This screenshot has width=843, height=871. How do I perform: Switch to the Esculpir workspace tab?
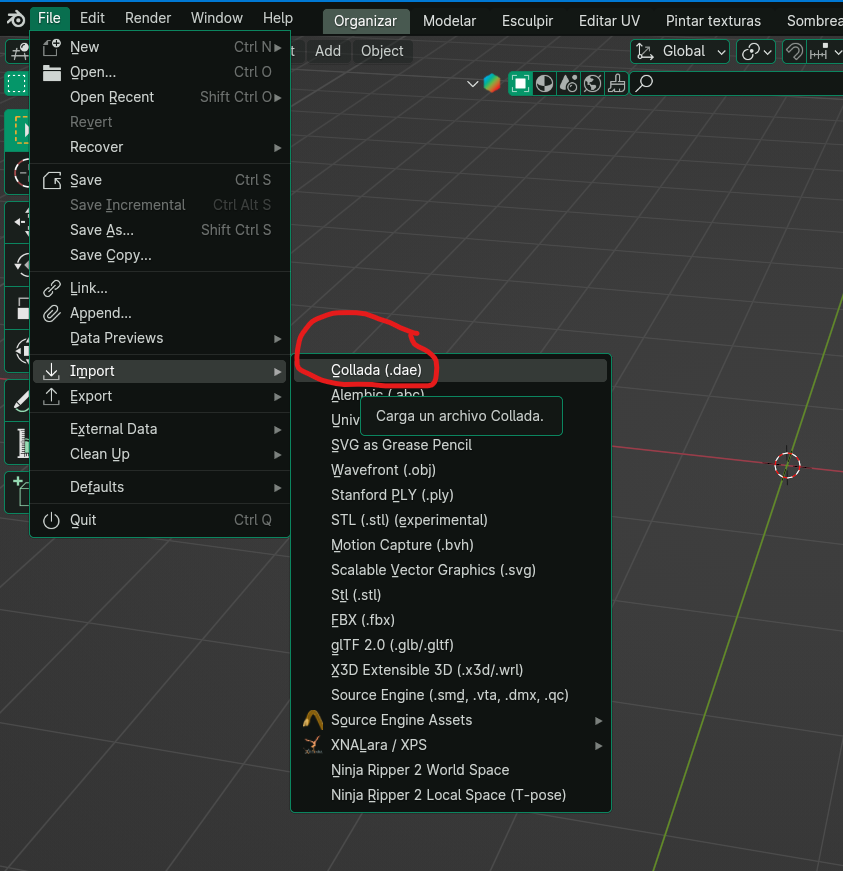coord(528,21)
